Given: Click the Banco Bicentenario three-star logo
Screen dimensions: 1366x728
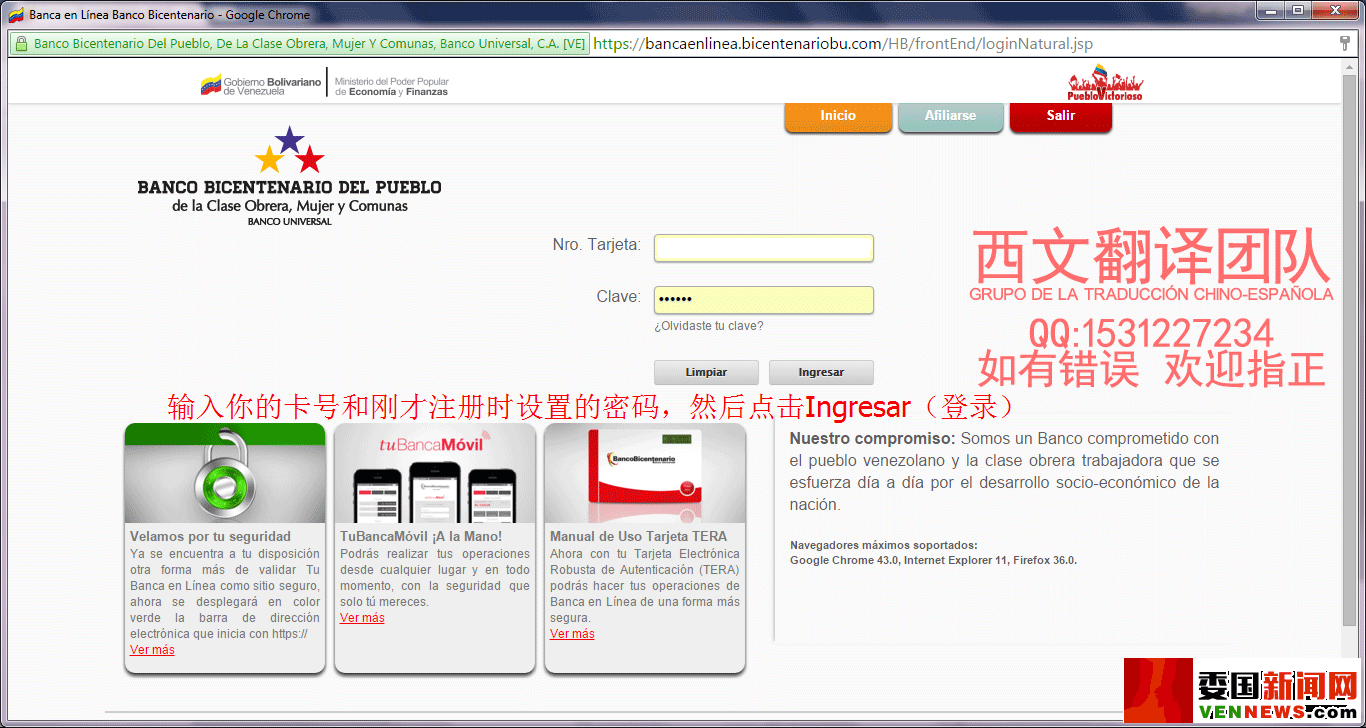Looking at the screenshot, I should pyautogui.click(x=290, y=149).
